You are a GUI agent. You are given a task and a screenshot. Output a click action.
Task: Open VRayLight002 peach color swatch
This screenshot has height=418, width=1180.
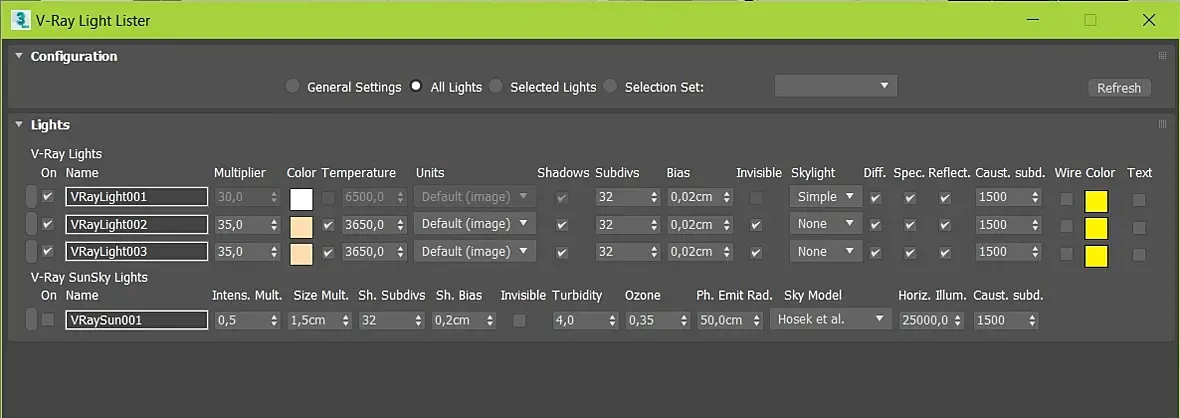tap(301, 225)
